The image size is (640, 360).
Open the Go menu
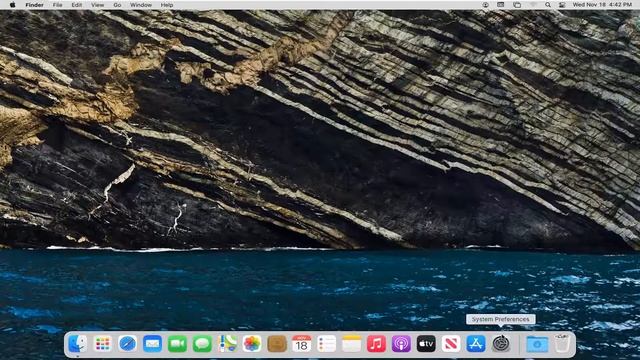117,5
